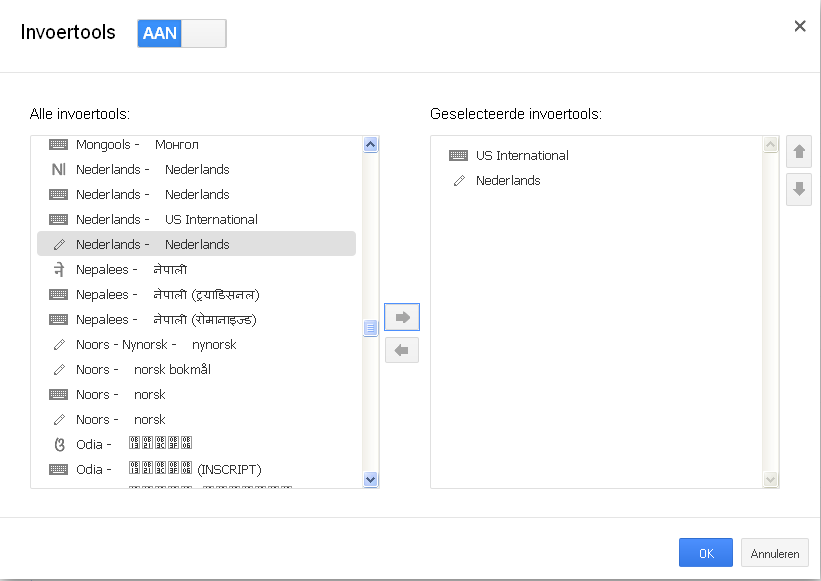Image resolution: width=821 pixels, height=581 pixels.
Task: Click the NI icon for Nederlands
Action: pyautogui.click(x=59, y=170)
